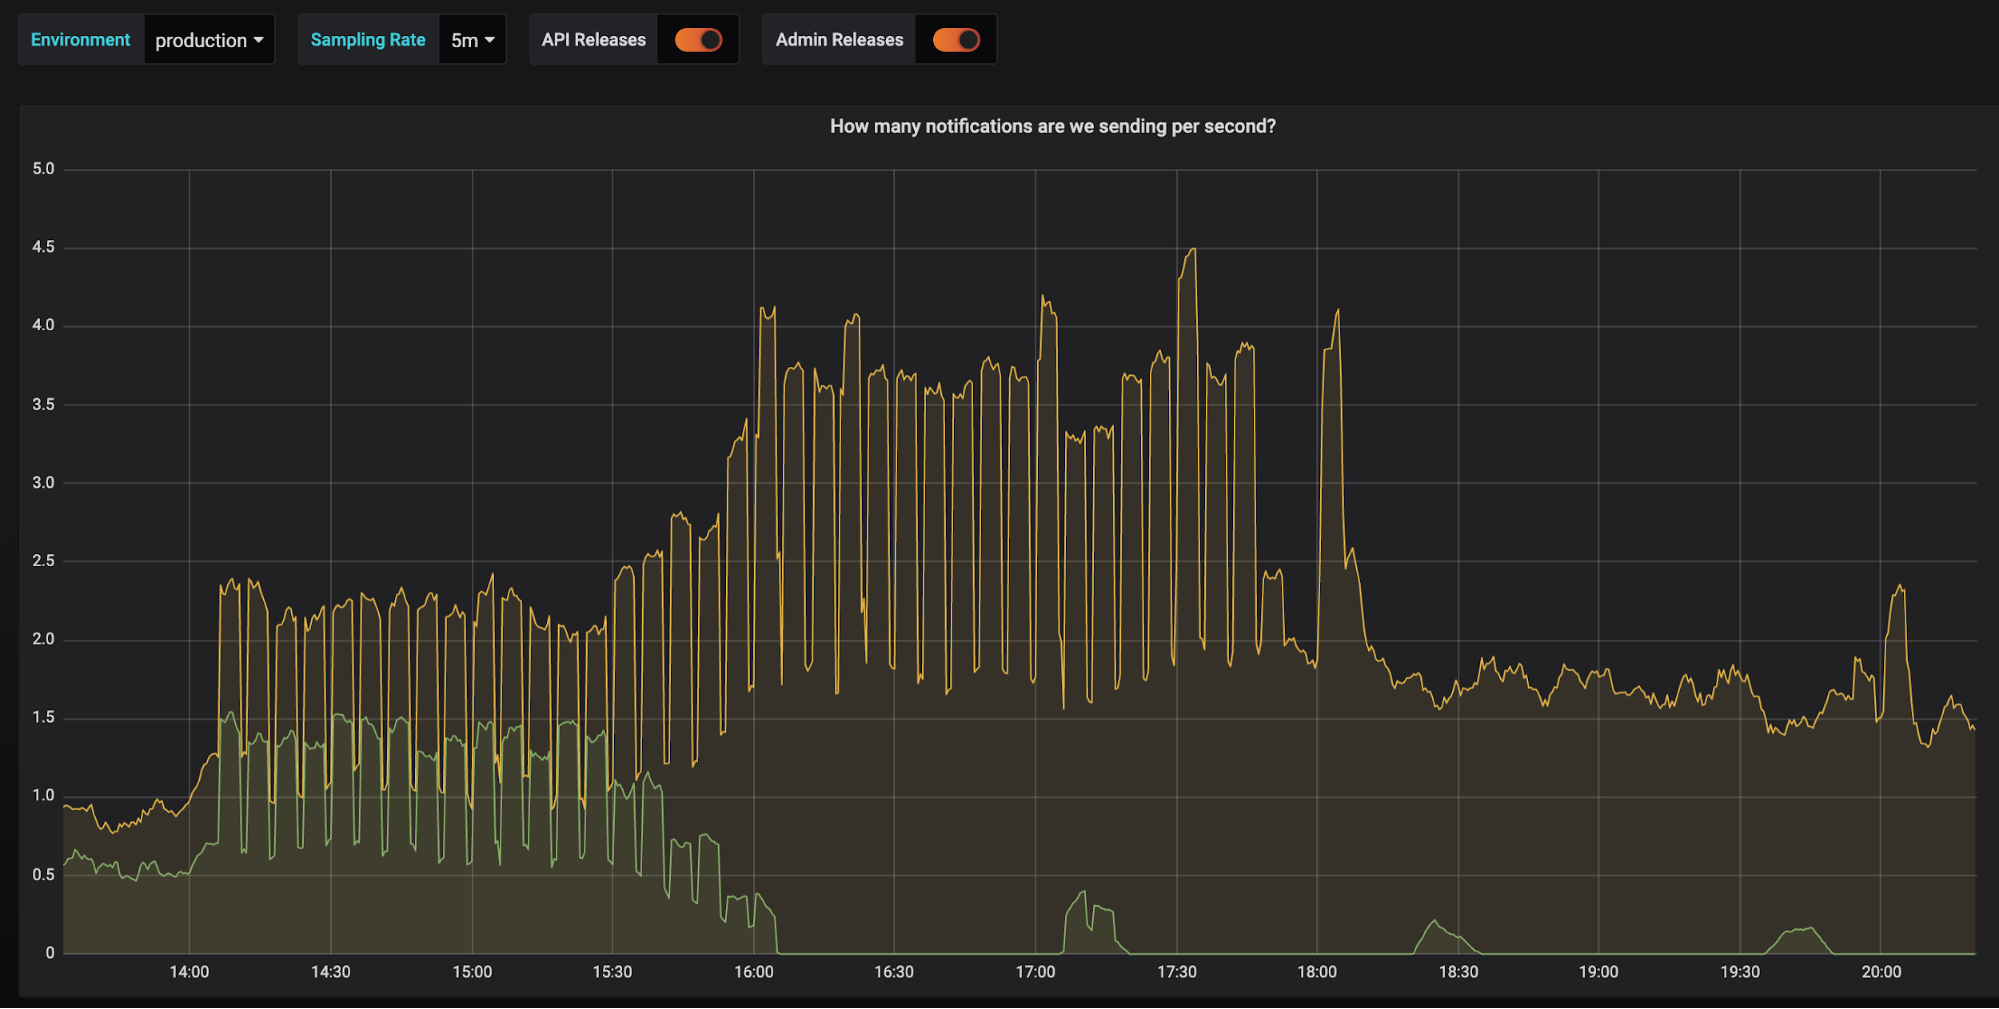The image size is (1999, 1009).
Task: Click the 2.5 y-axis value label
Action: 43,561
